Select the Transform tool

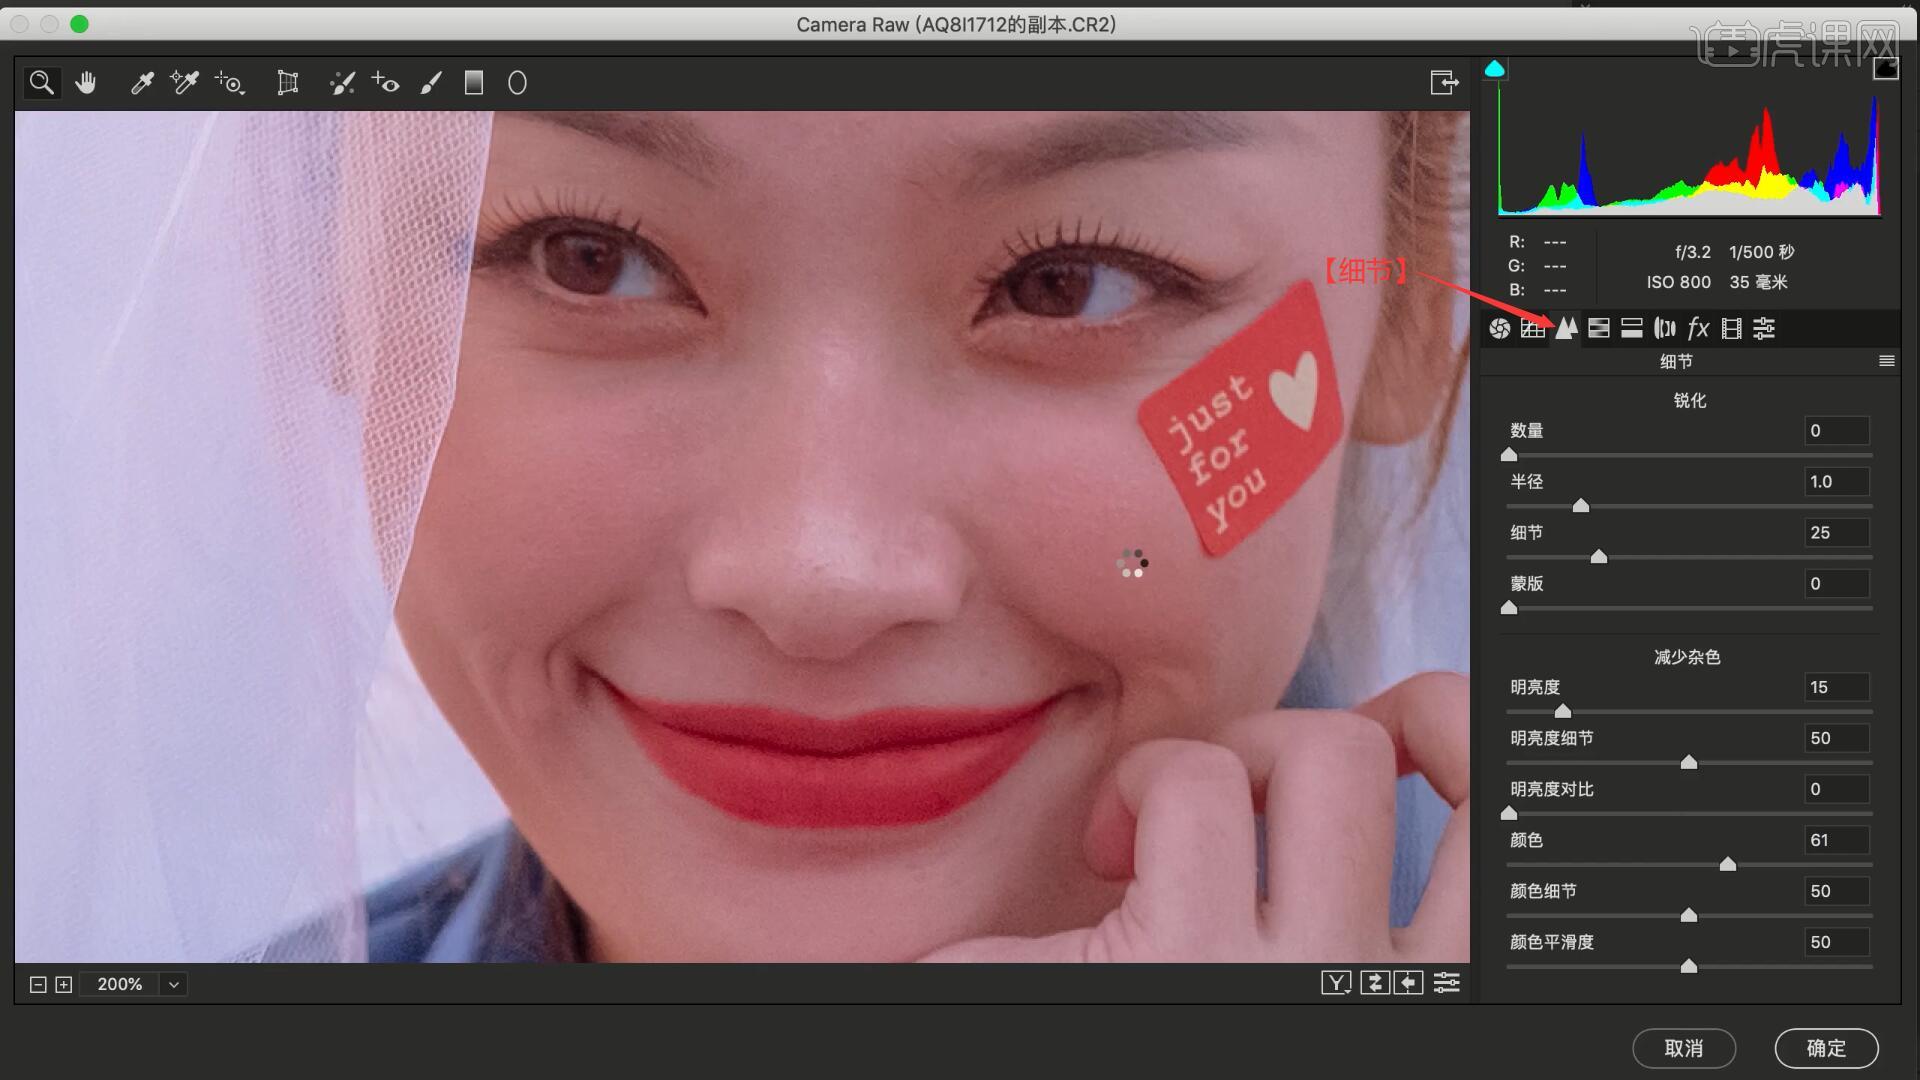(288, 83)
